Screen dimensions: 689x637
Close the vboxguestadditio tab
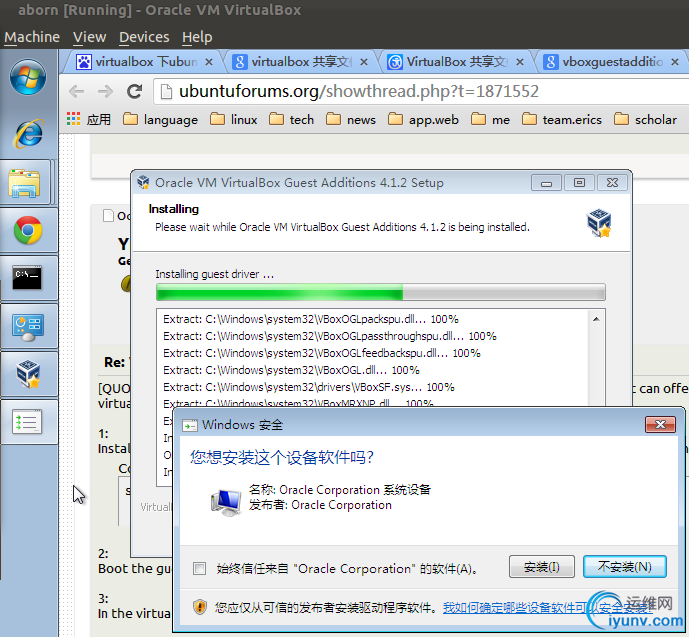(x=675, y=62)
